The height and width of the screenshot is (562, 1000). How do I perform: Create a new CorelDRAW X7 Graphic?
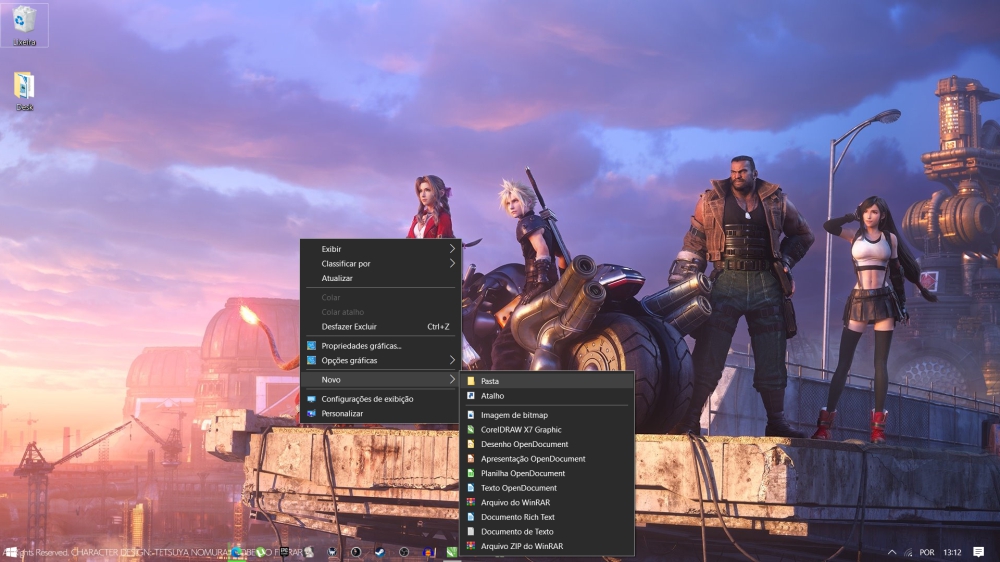[547, 429]
